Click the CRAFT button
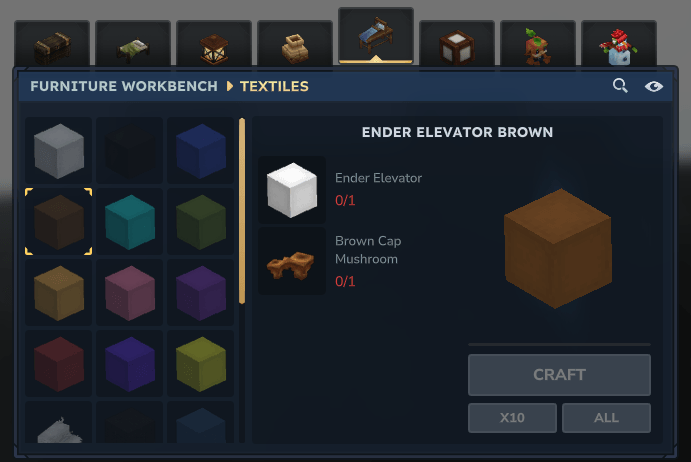The image size is (691, 462). [559, 375]
